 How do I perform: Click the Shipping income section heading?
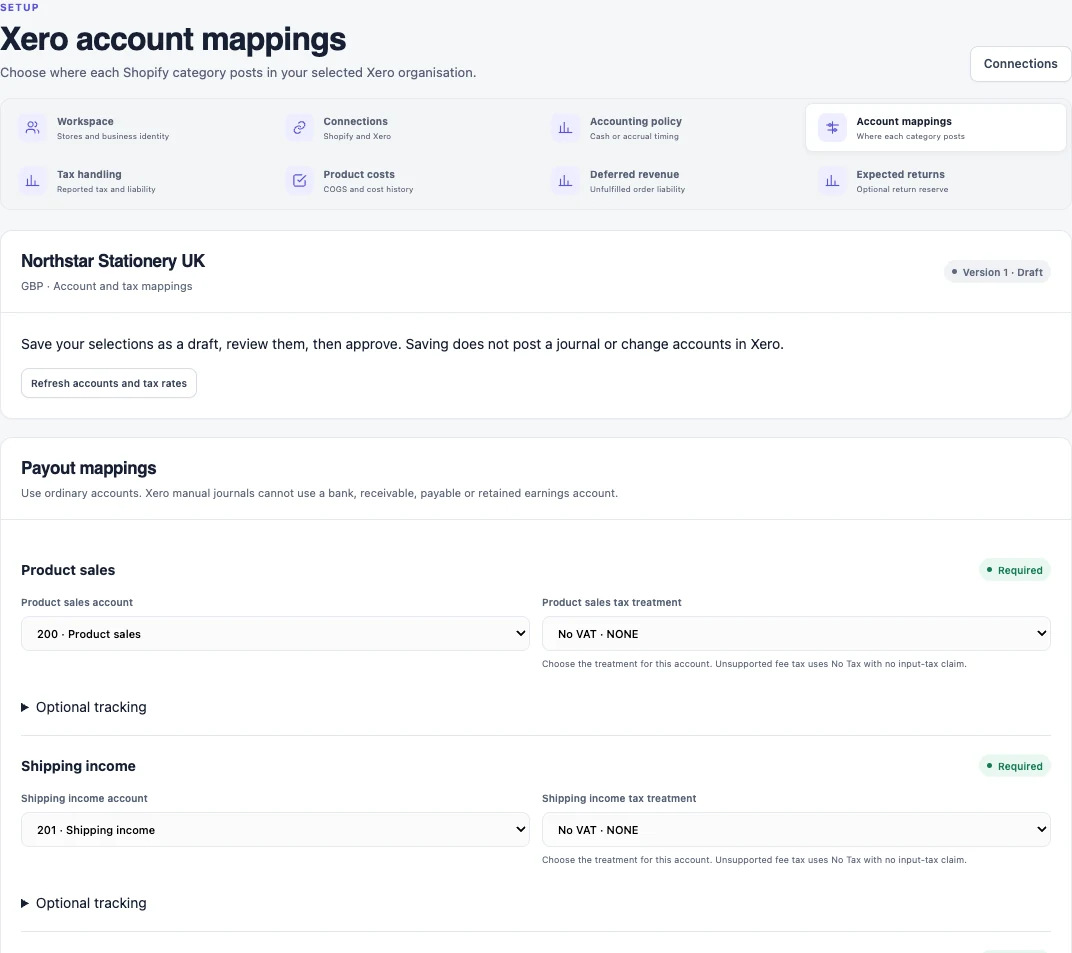[79, 766]
